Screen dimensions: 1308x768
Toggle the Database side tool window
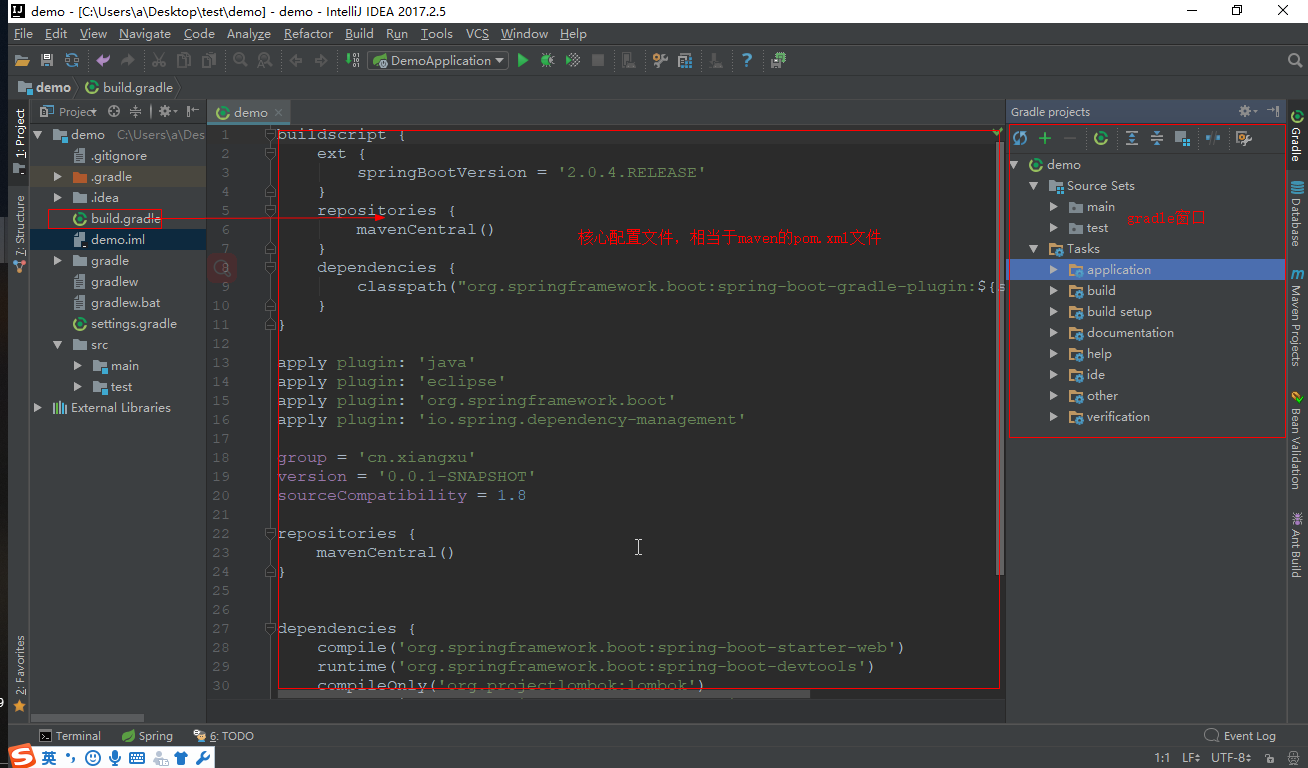1296,214
